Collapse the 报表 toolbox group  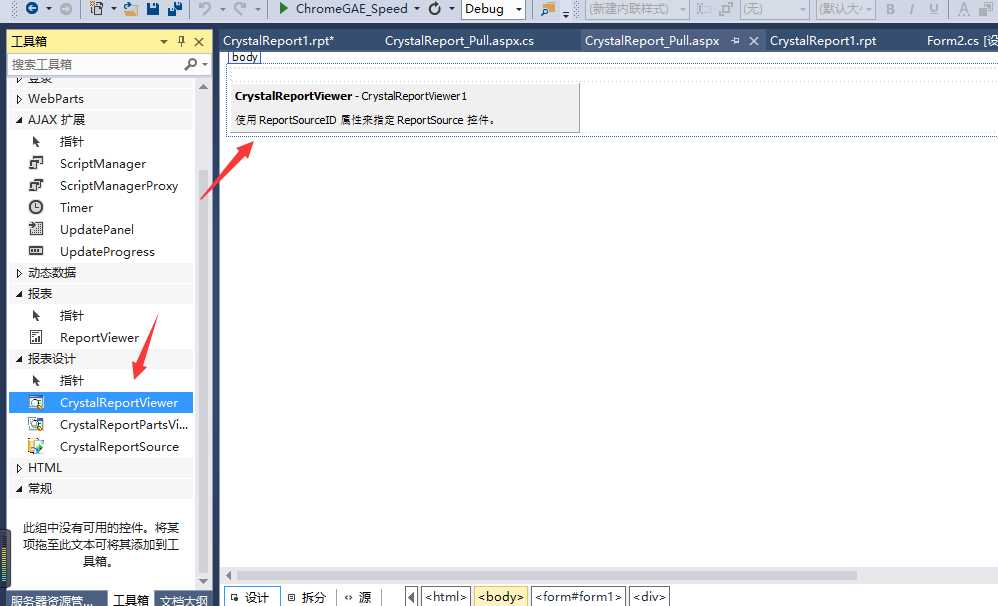[19, 293]
